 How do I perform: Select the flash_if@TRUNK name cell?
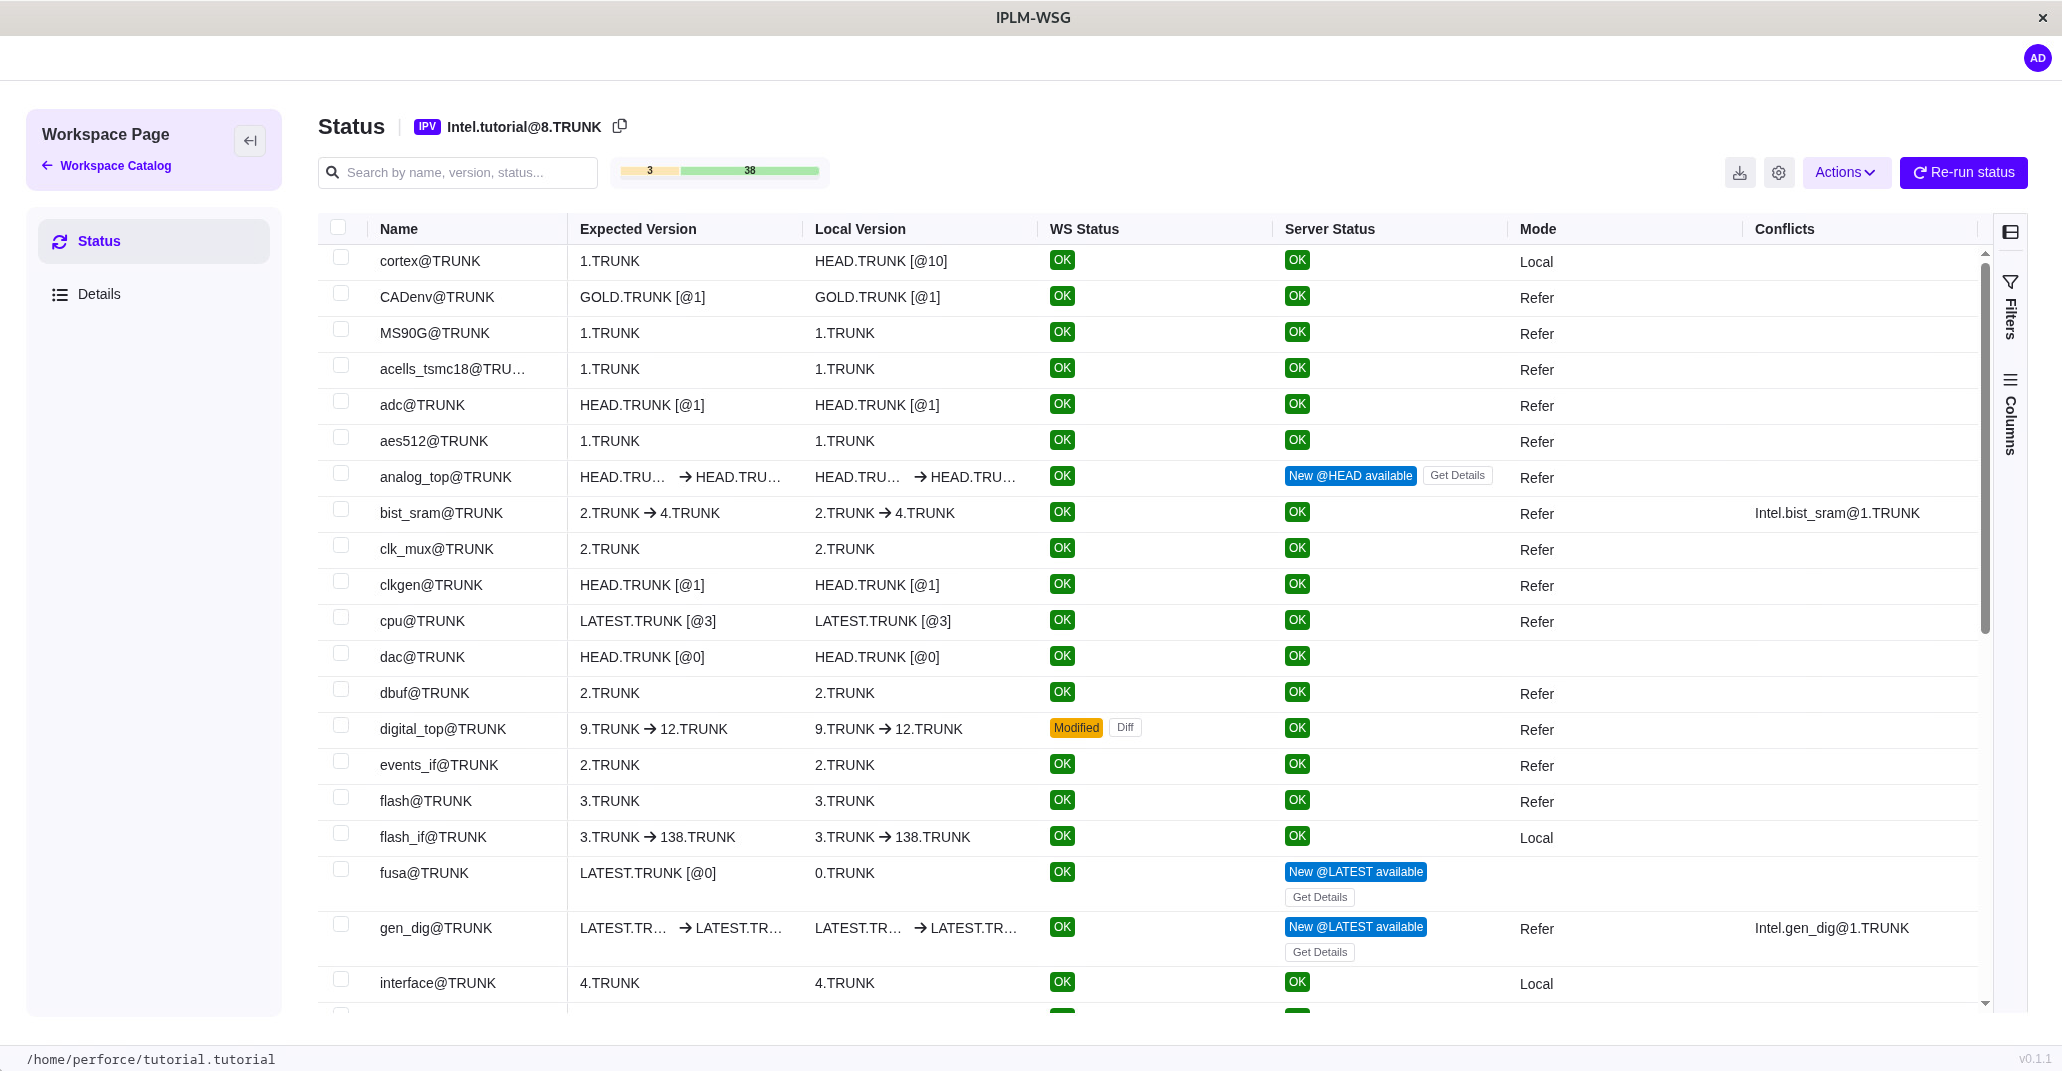tap(433, 837)
